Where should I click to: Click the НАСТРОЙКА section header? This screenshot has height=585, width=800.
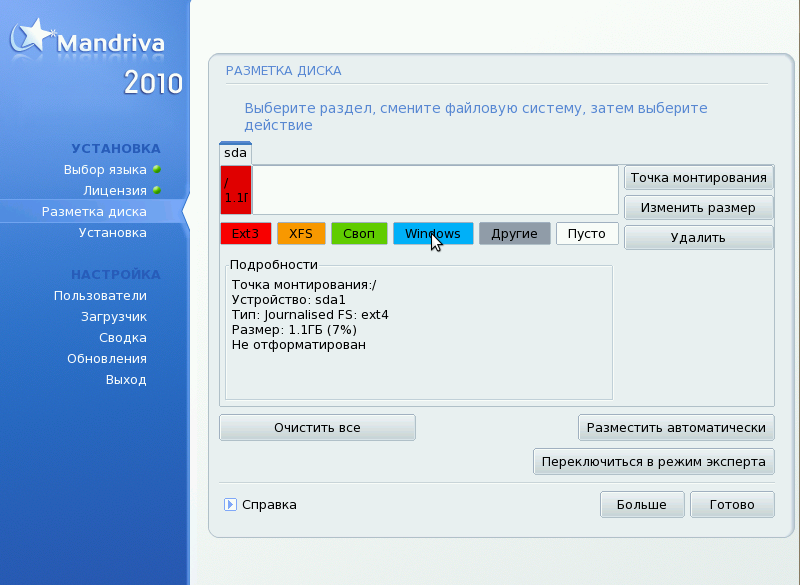click(116, 274)
